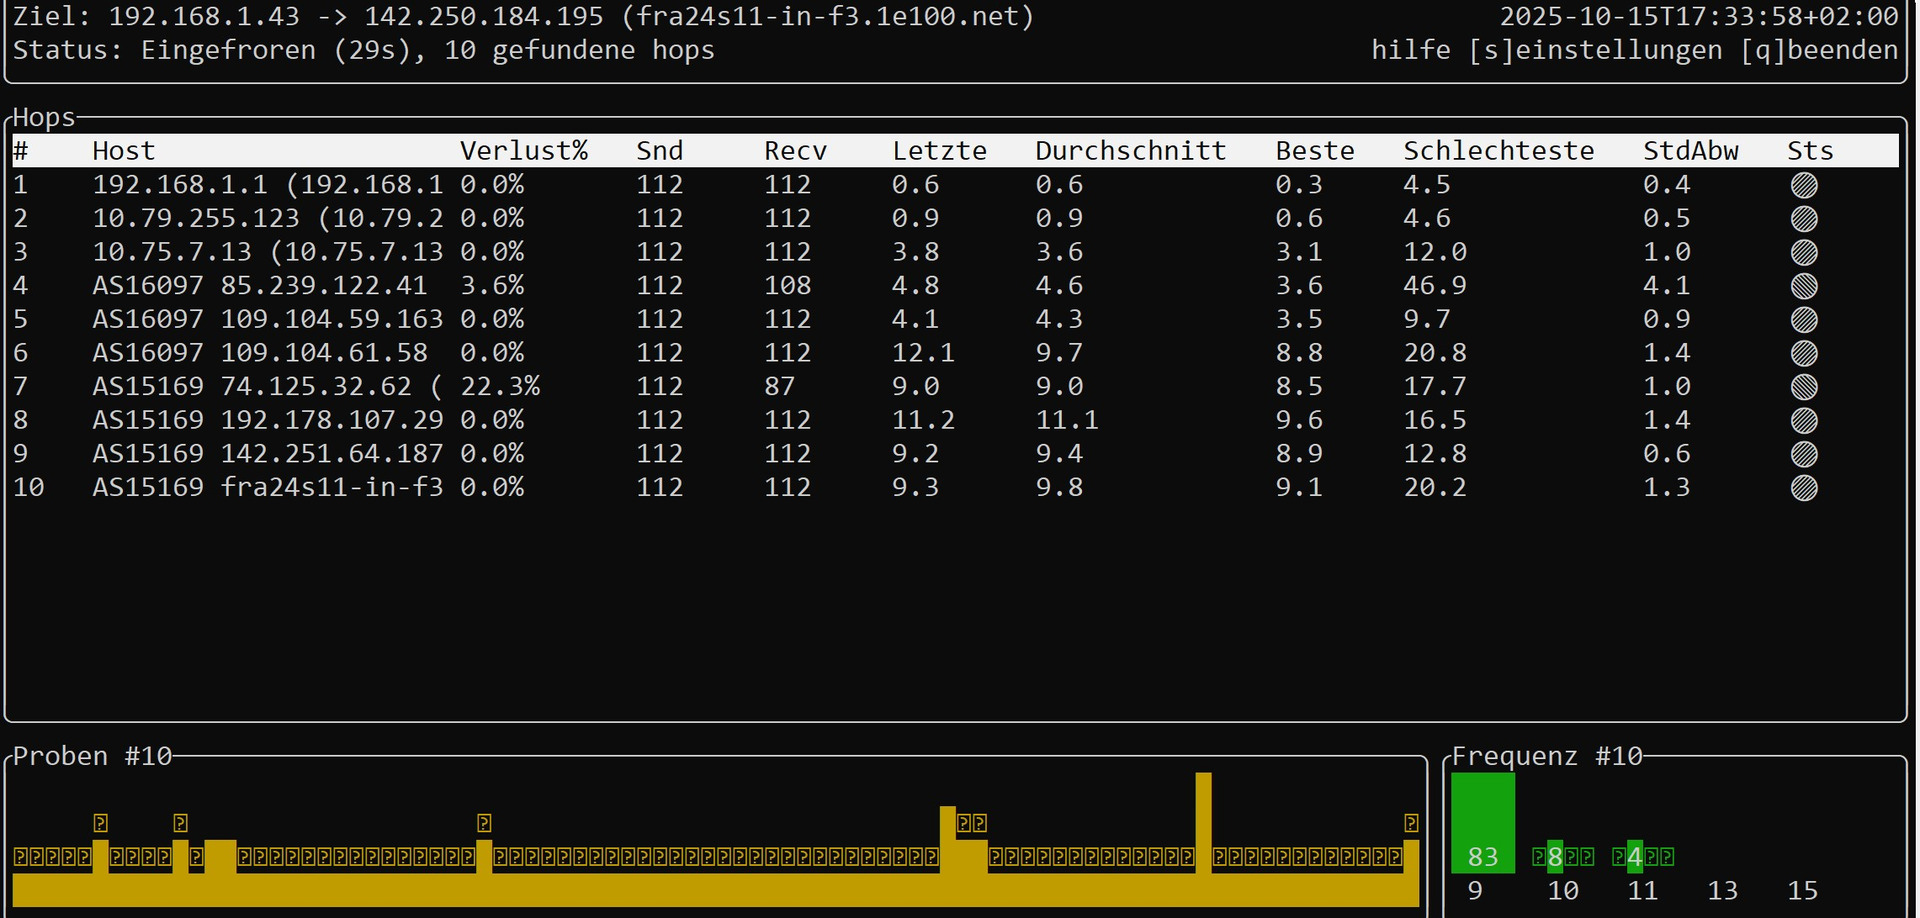1920x918 pixels.
Task: Select host 192.168.1.1 in hop 1
Action: click(268, 185)
